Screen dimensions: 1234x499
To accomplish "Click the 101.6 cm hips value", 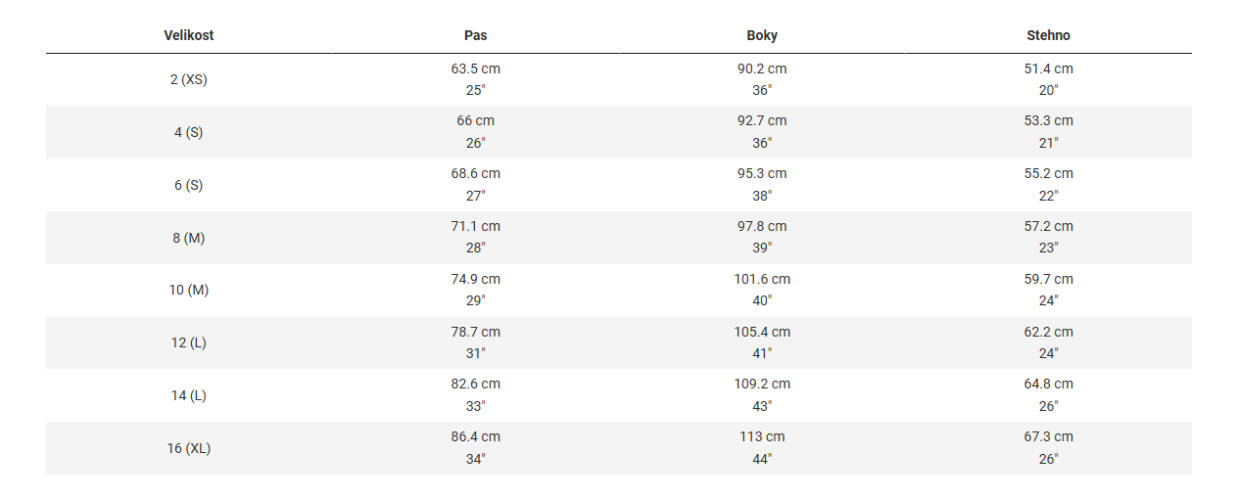I will 762,279.
